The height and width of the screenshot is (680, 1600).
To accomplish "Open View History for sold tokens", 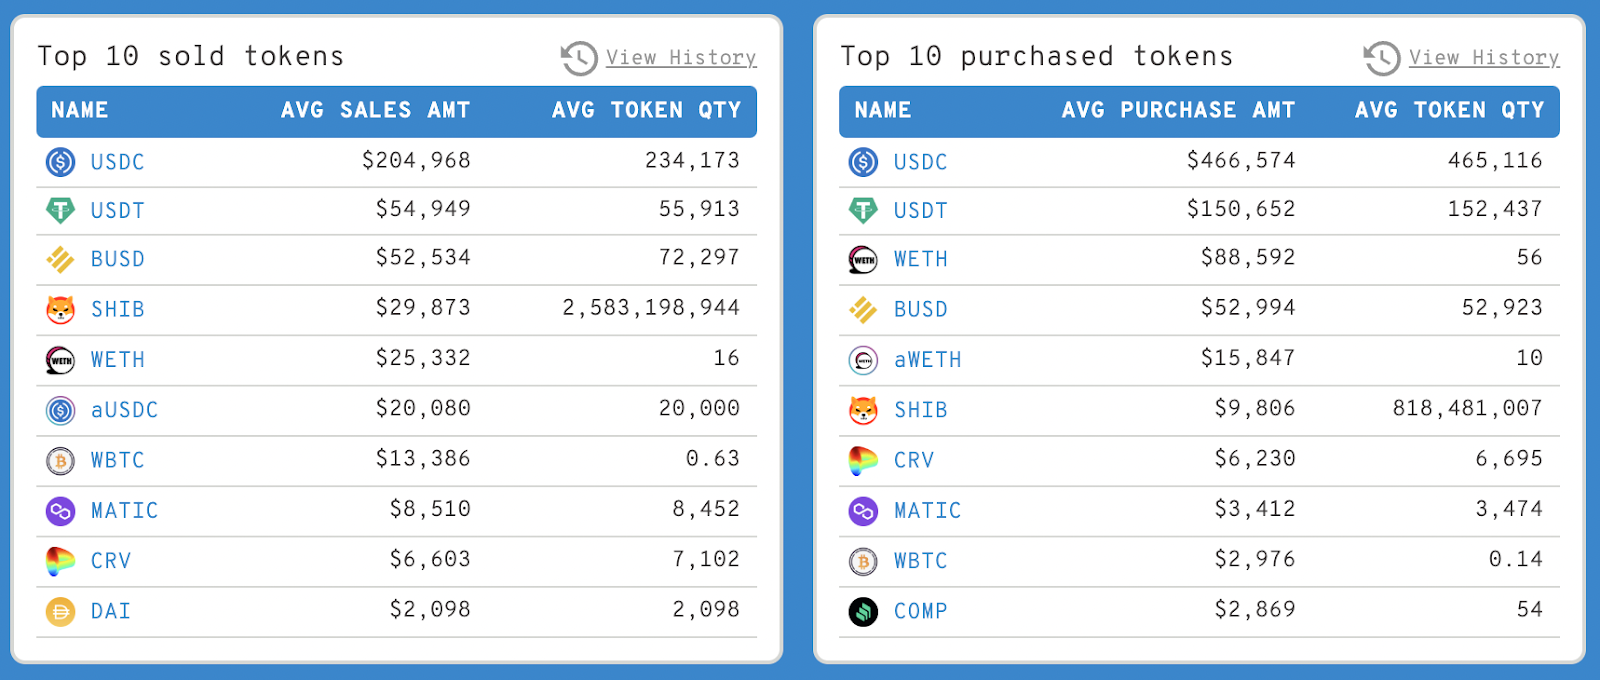I will coord(681,58).
